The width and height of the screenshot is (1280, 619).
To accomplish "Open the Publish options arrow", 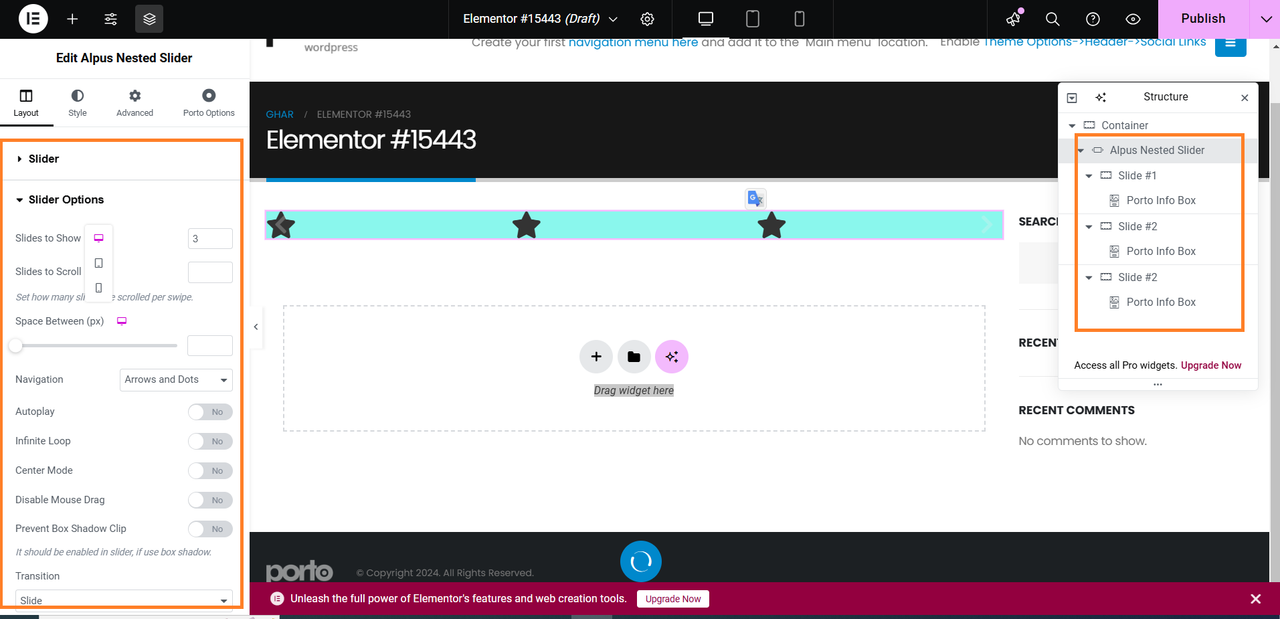I will pos(1265,19).
